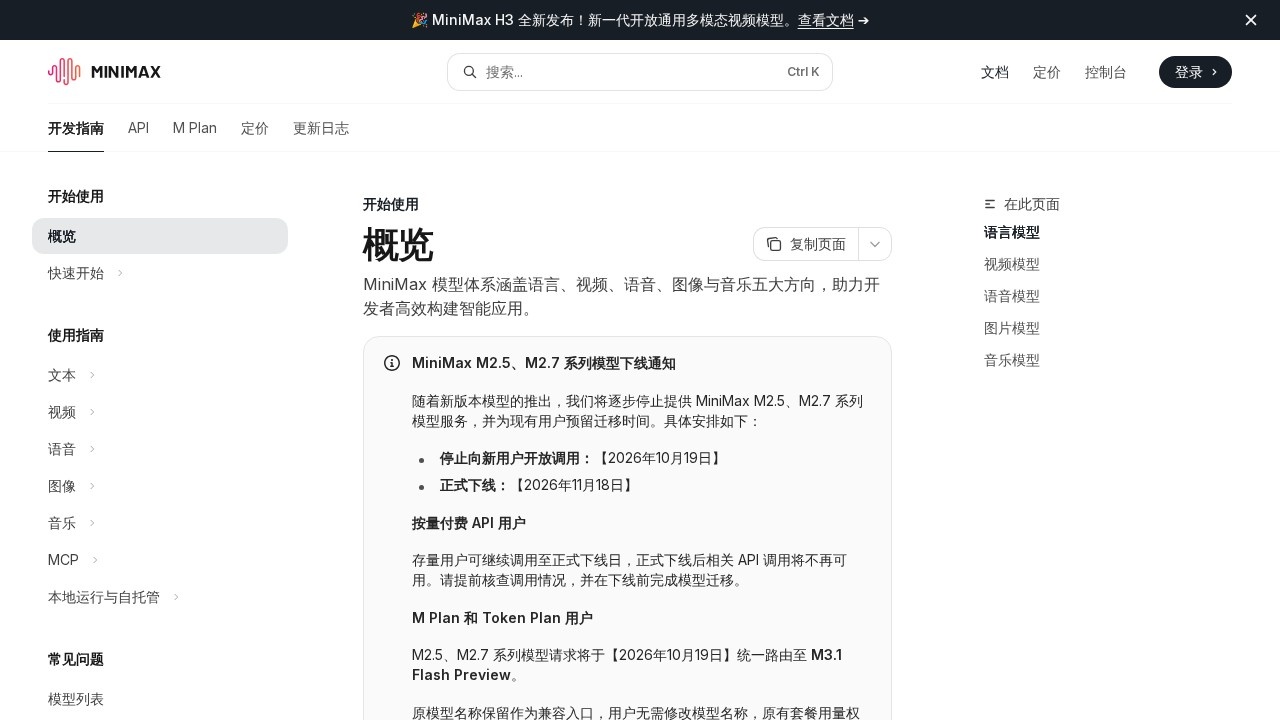This screenshot has height=720, width=1280.
Task: Open the 更新日志 tab
Action: [321, 128]
